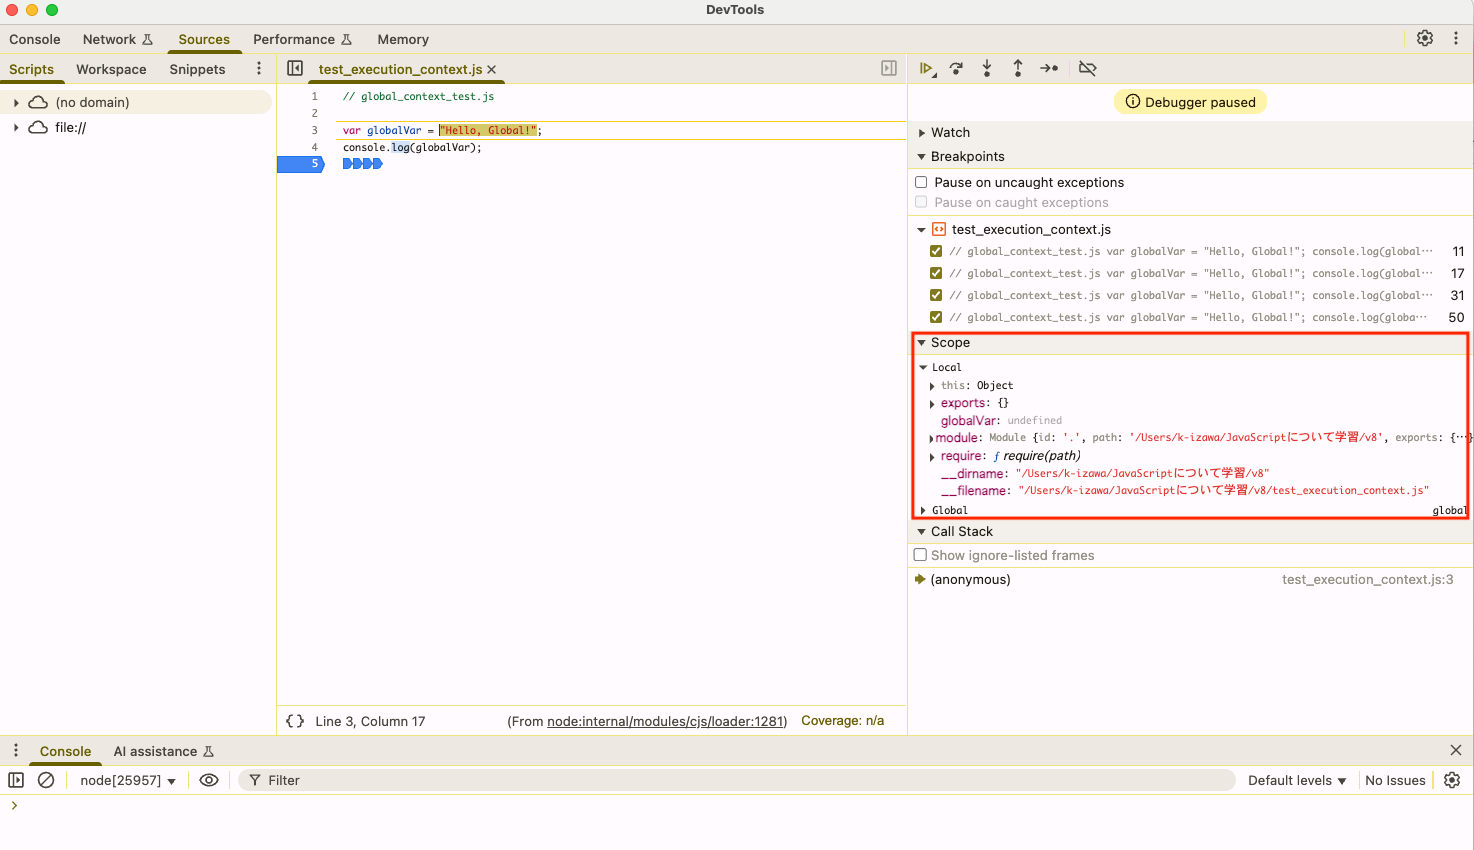
Task: Open DevTools settings with the gear icon
Action: click(x=1424, y=38)
